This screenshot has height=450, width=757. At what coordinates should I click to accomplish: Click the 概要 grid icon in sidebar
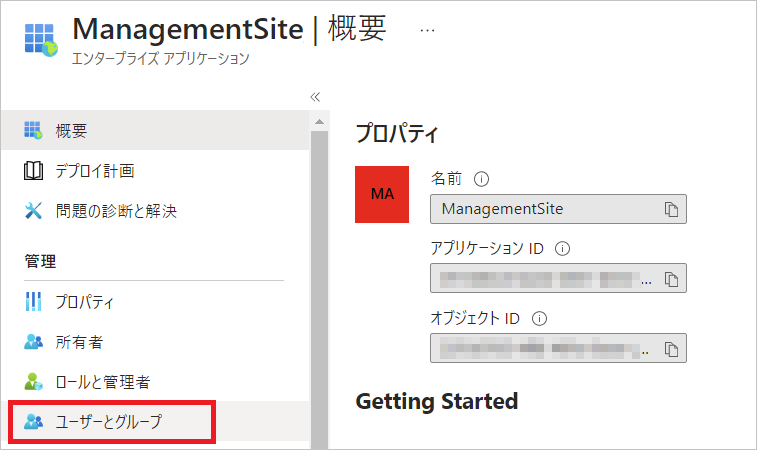click(33, 130)
